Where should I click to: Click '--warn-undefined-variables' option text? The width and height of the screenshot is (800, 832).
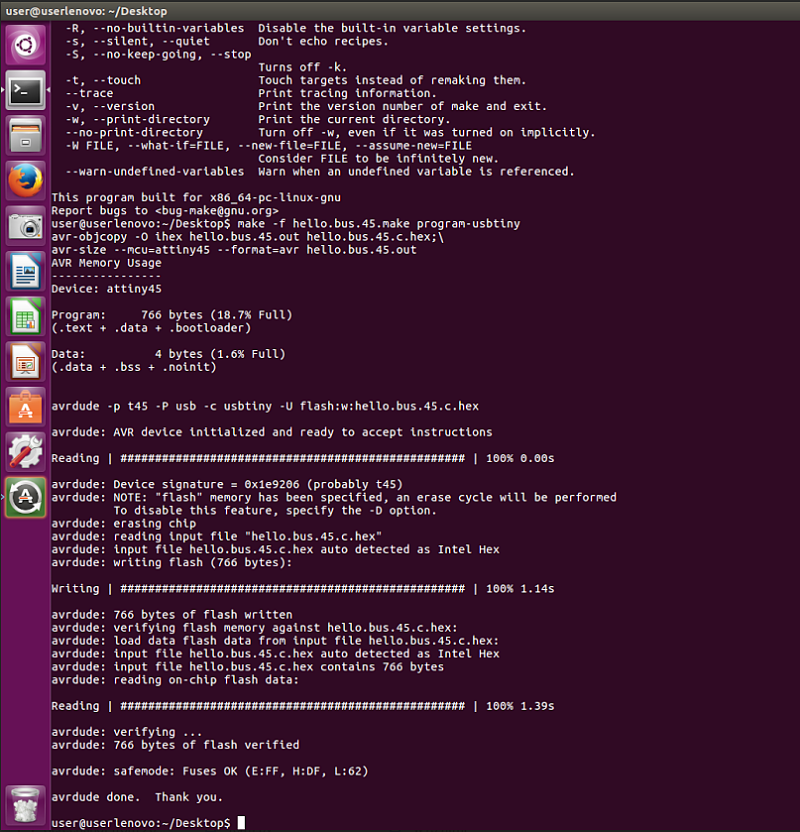tap(155, 171)
